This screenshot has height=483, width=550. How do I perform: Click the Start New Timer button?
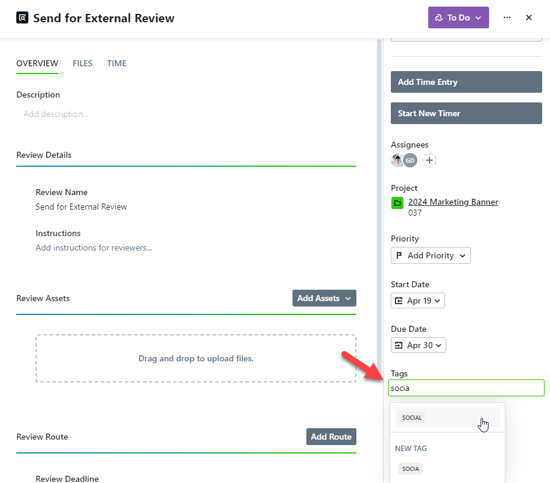466,113
